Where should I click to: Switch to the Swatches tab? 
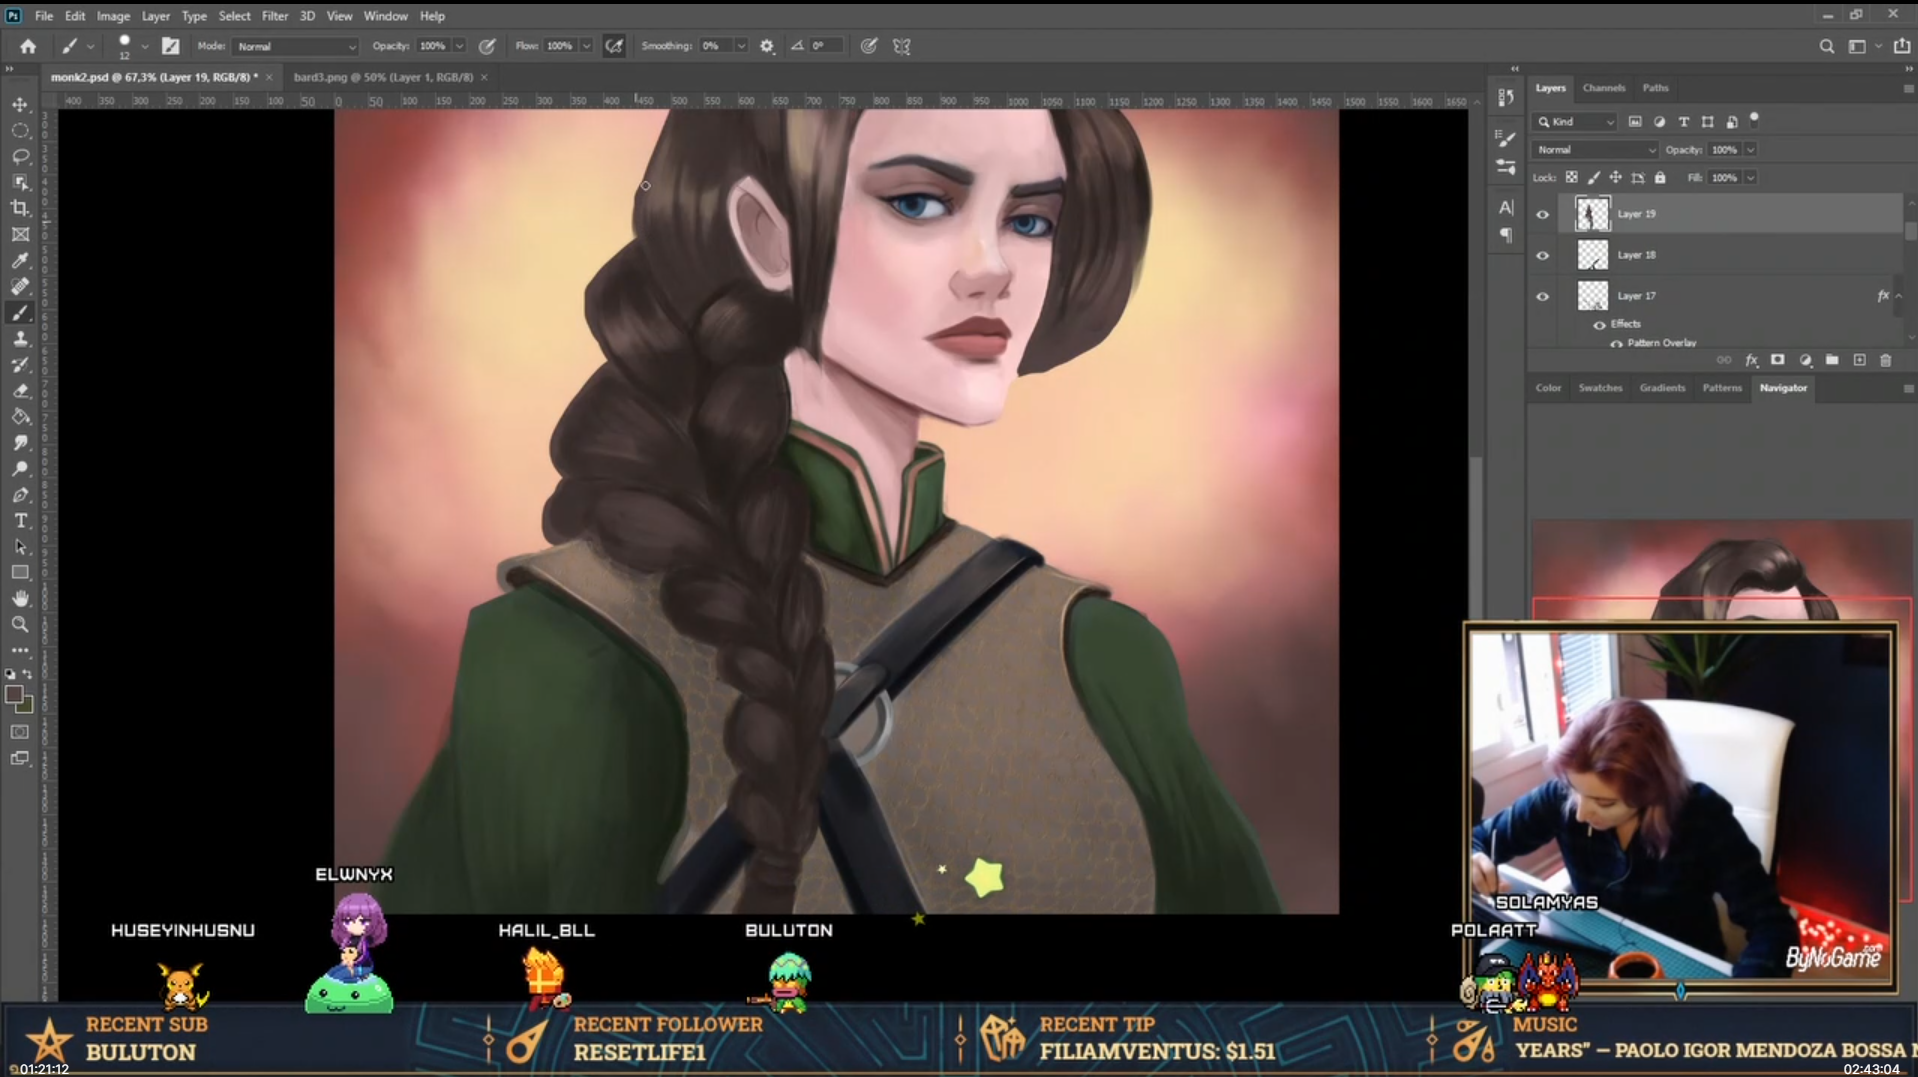(x=1599, y=388)
